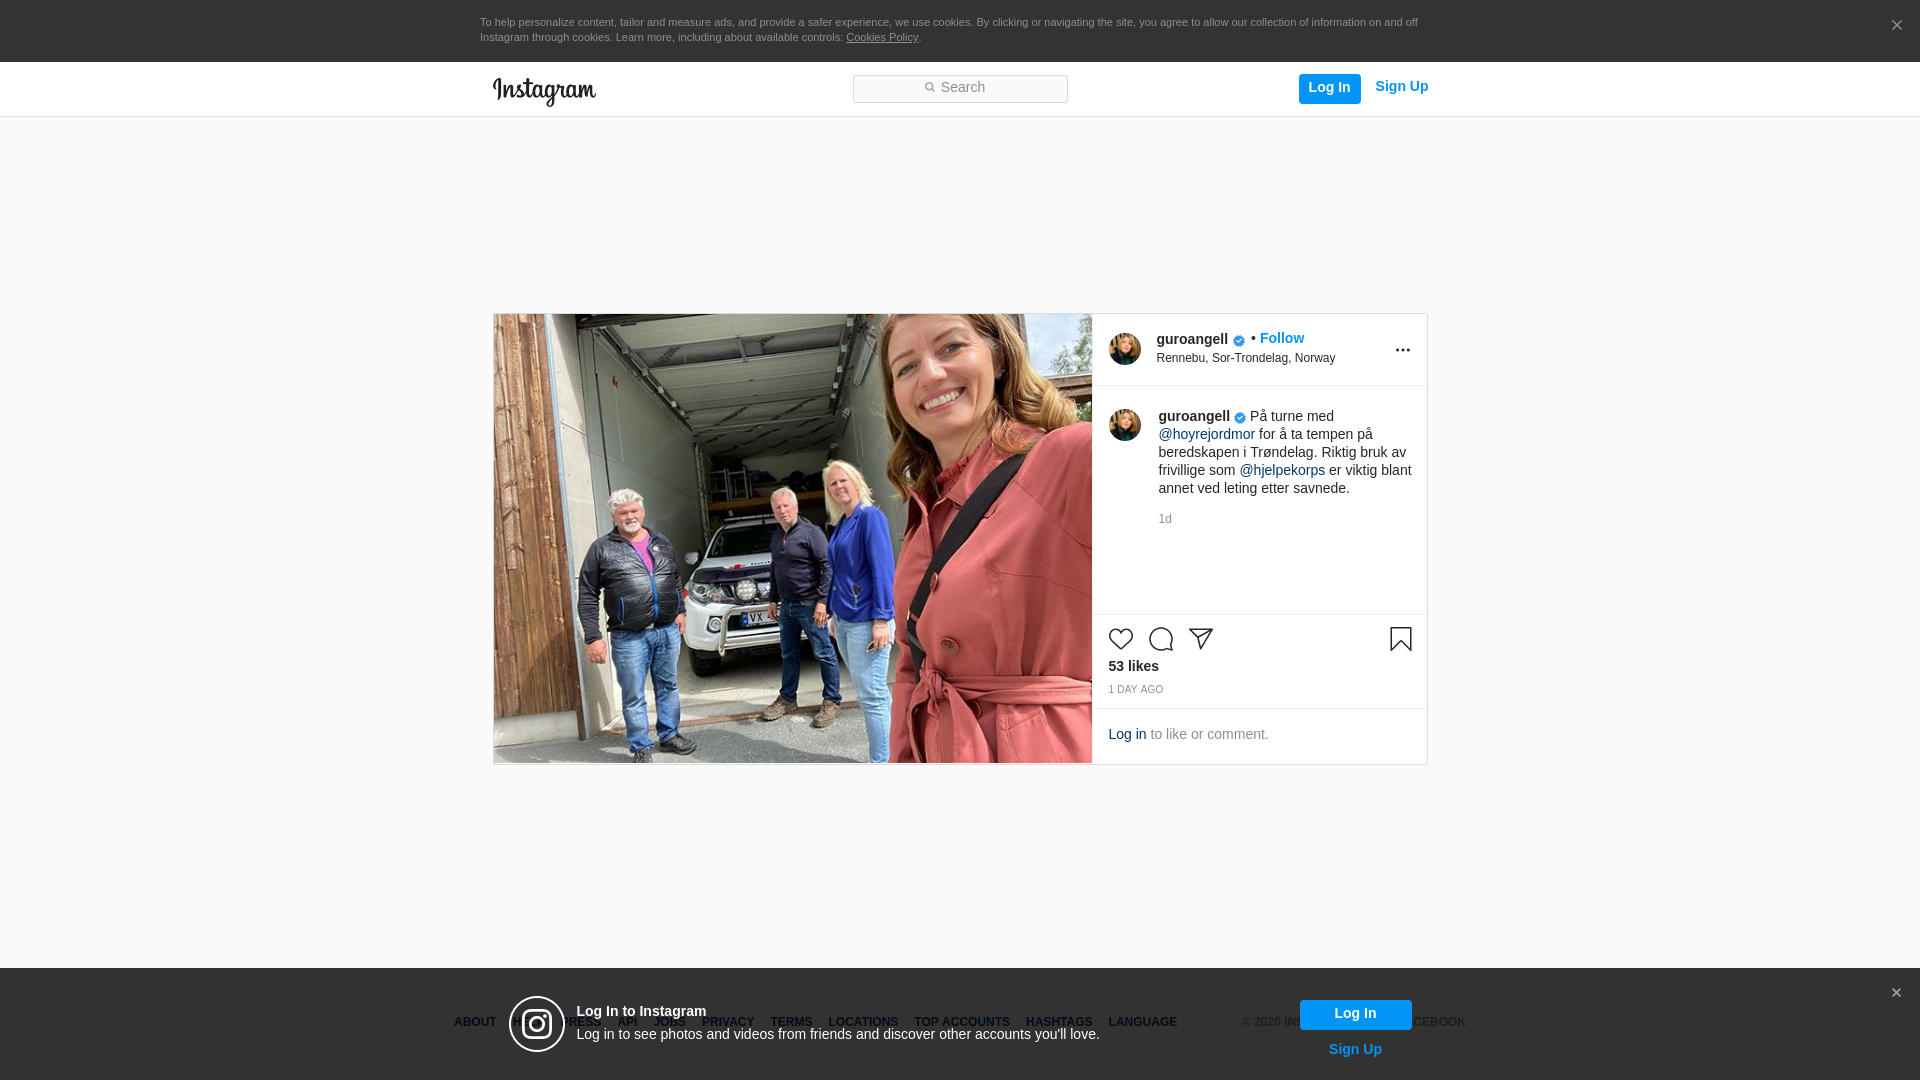Image resolution: width=1920 pixels, height=1080 pixels.
Task: Click the 1d timestamp under caption
Action: point(1165,519)
